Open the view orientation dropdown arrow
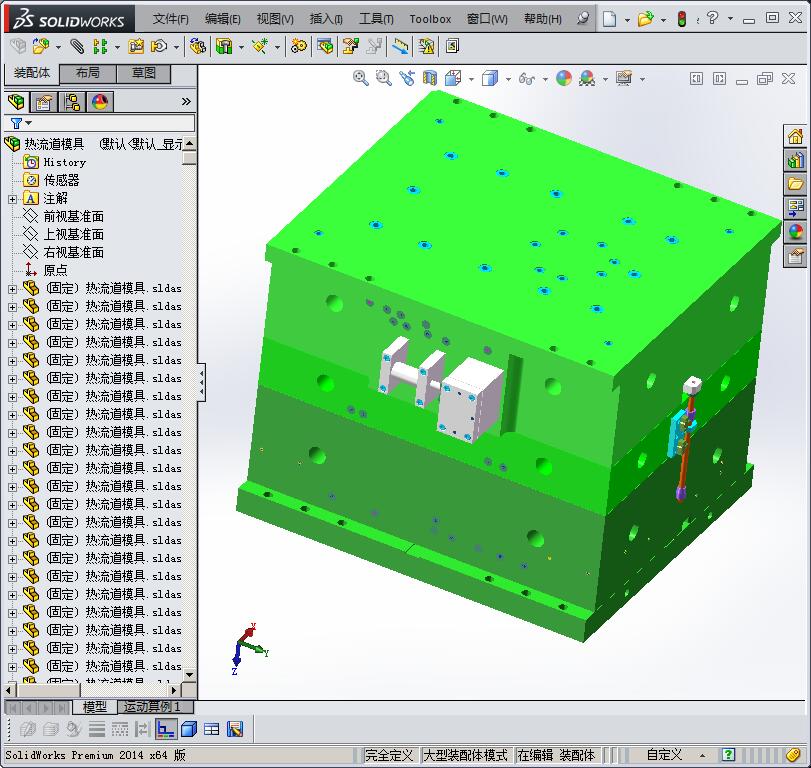 click(x=470, y=78)
